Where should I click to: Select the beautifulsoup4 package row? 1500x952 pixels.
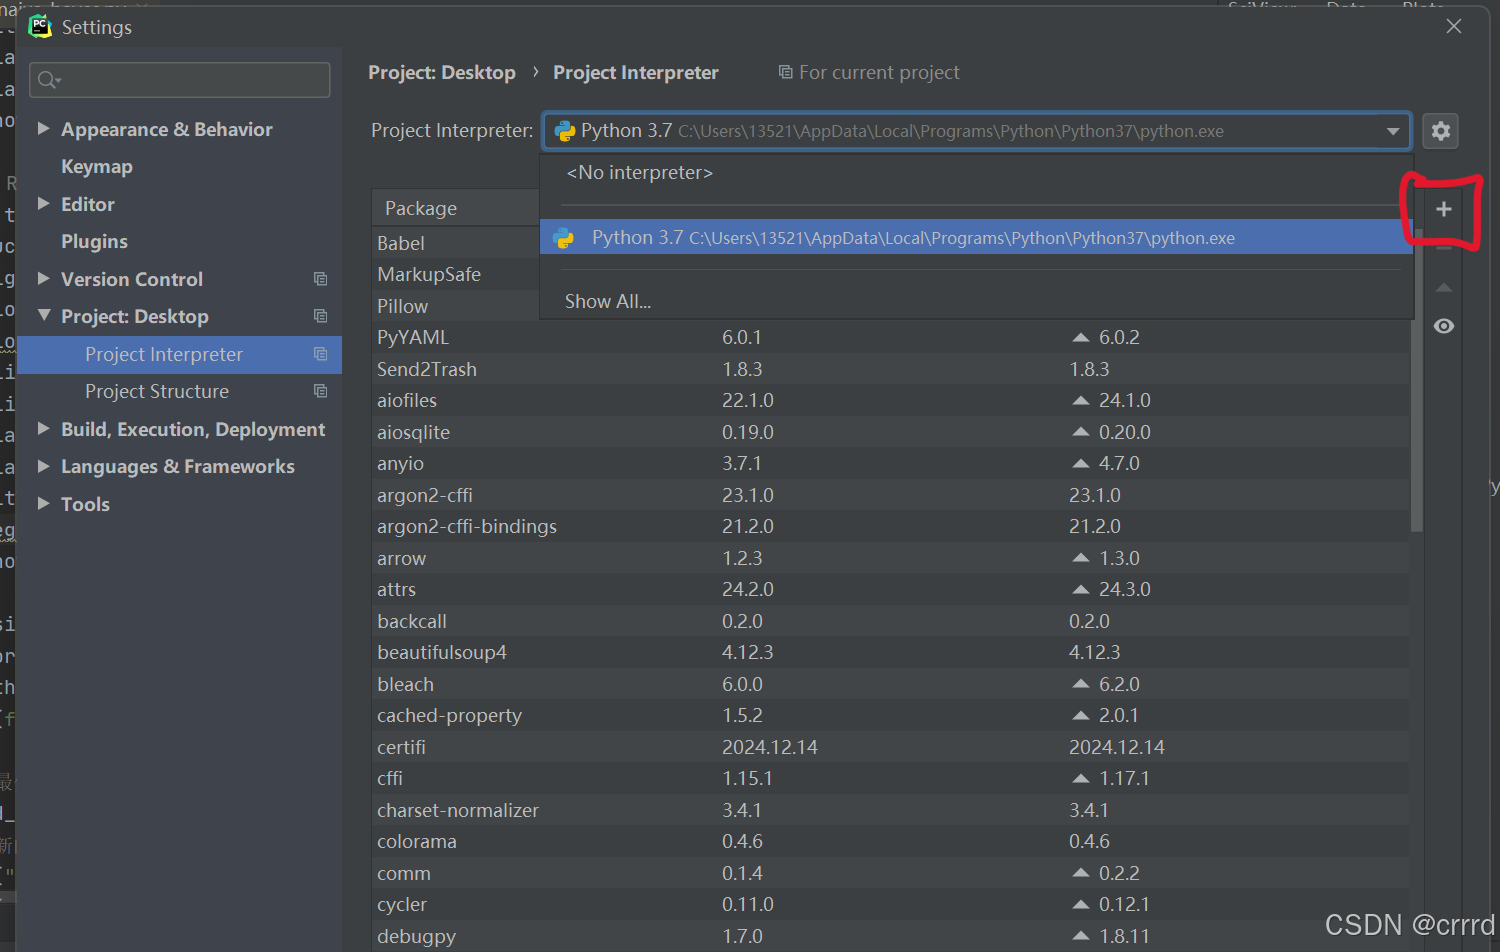[x=890, y=653]
